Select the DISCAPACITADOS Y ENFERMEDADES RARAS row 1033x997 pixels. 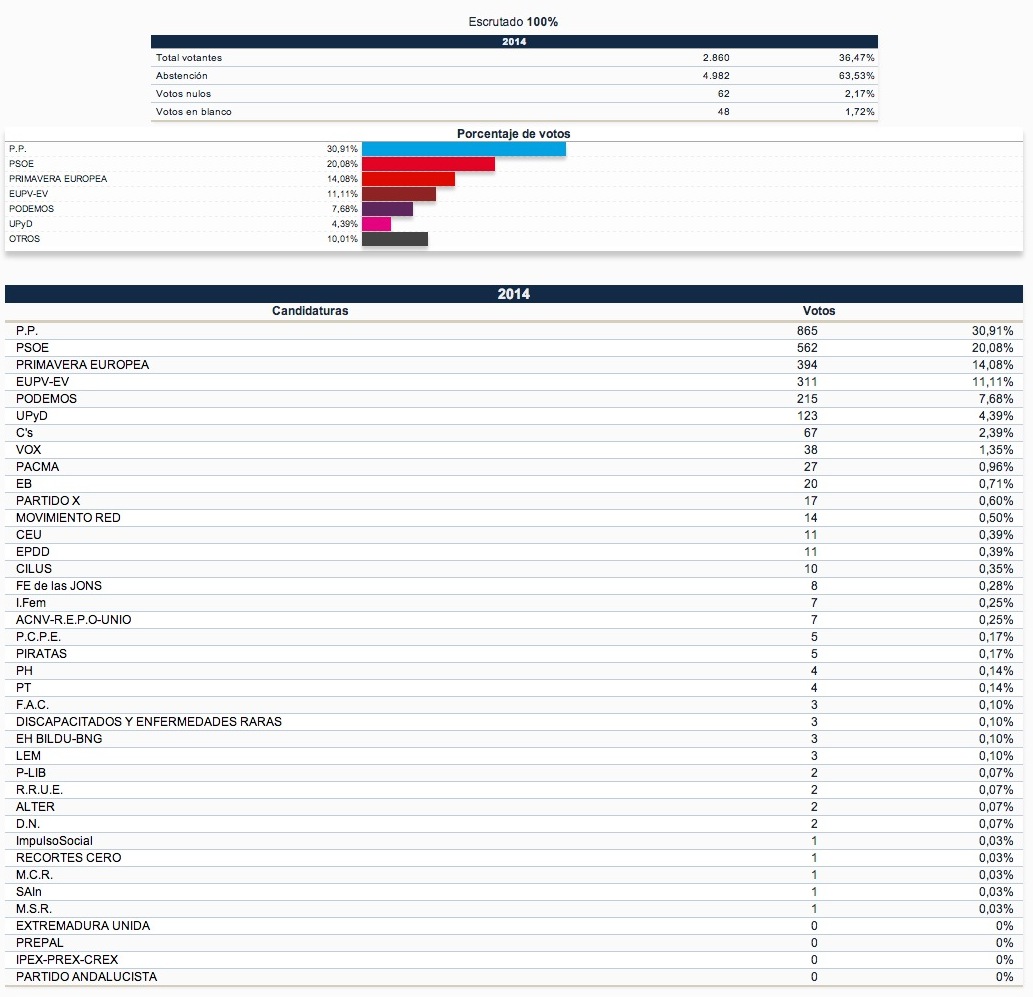[149, 722]
